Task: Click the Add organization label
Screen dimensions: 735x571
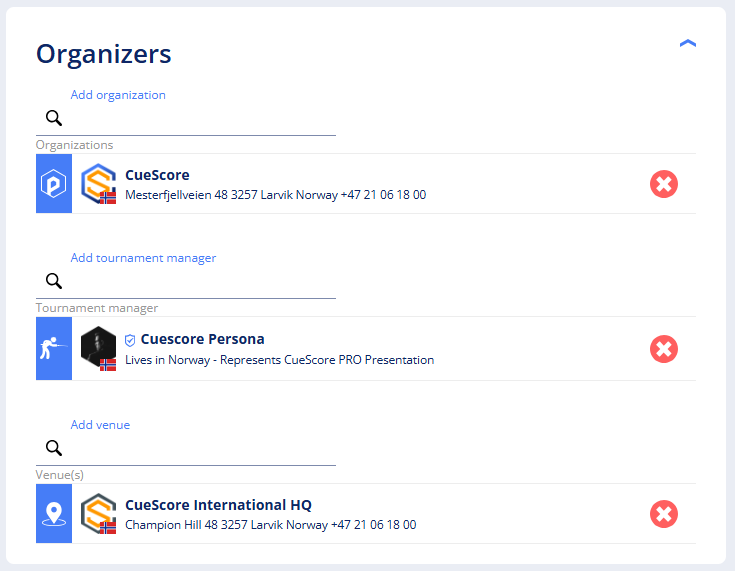Action: [118, 95]
